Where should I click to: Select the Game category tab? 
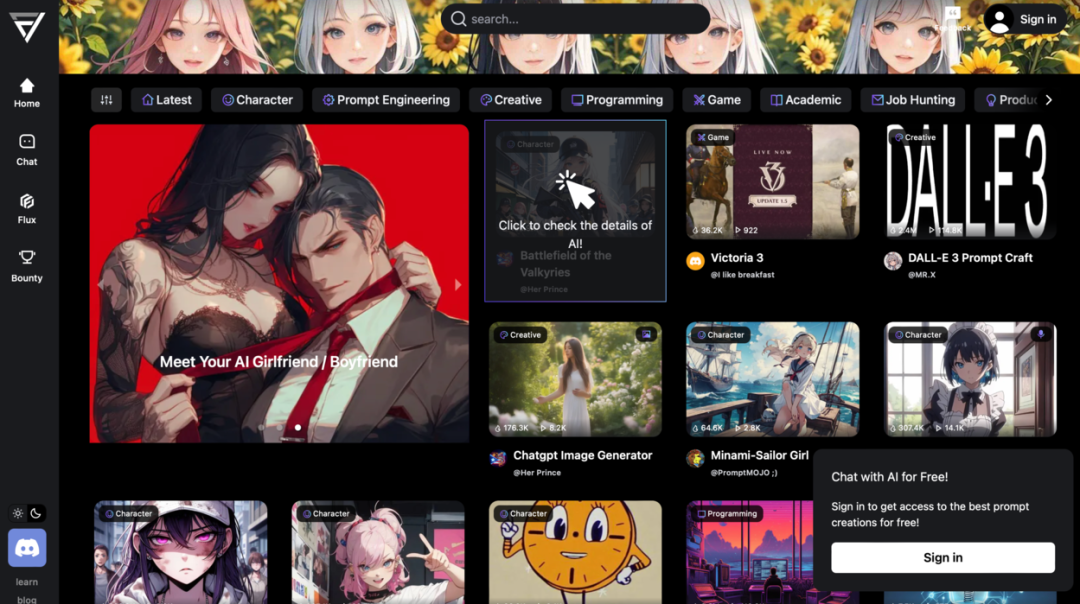716,100
